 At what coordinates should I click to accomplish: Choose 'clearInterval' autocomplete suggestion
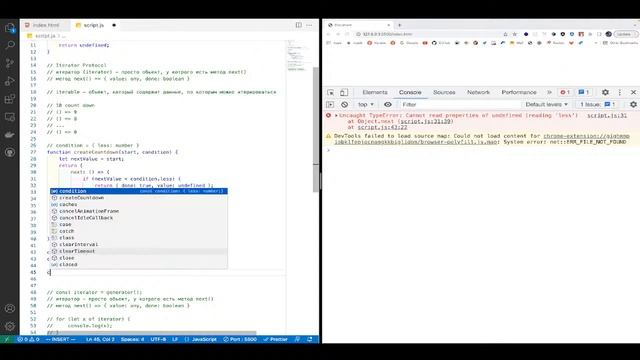(x=139, y=244)
